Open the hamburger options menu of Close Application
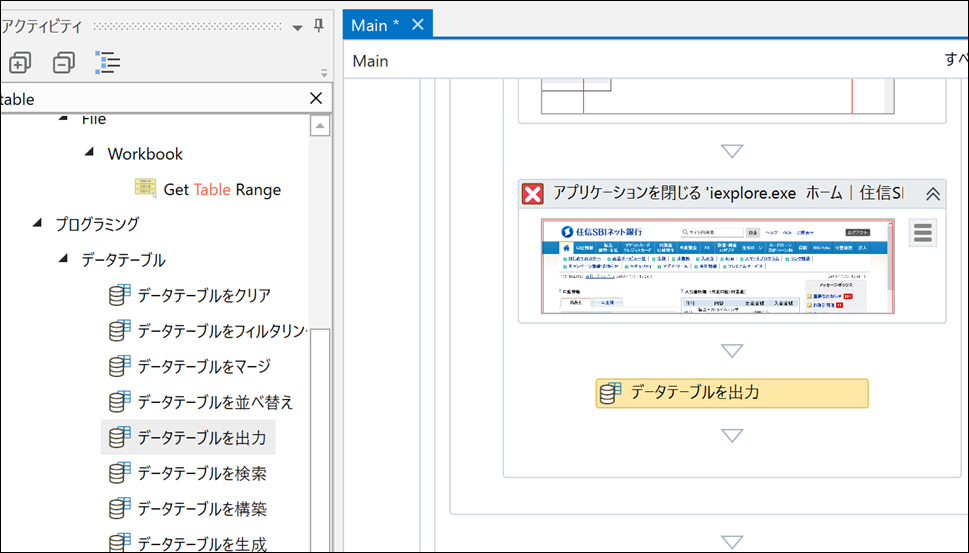The height and width of the screenshot is (553, 969). pyautogui.click(x=922, y=233)
